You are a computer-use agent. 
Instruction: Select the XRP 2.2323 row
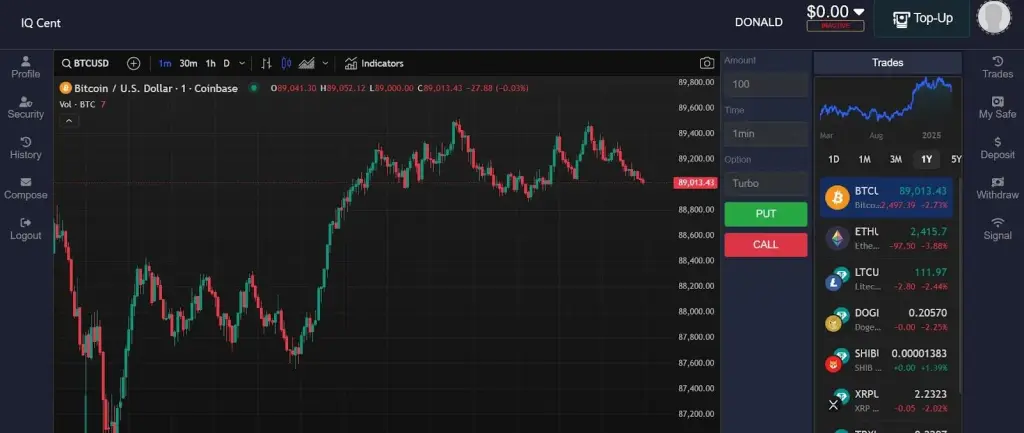[x=887, y=400]
